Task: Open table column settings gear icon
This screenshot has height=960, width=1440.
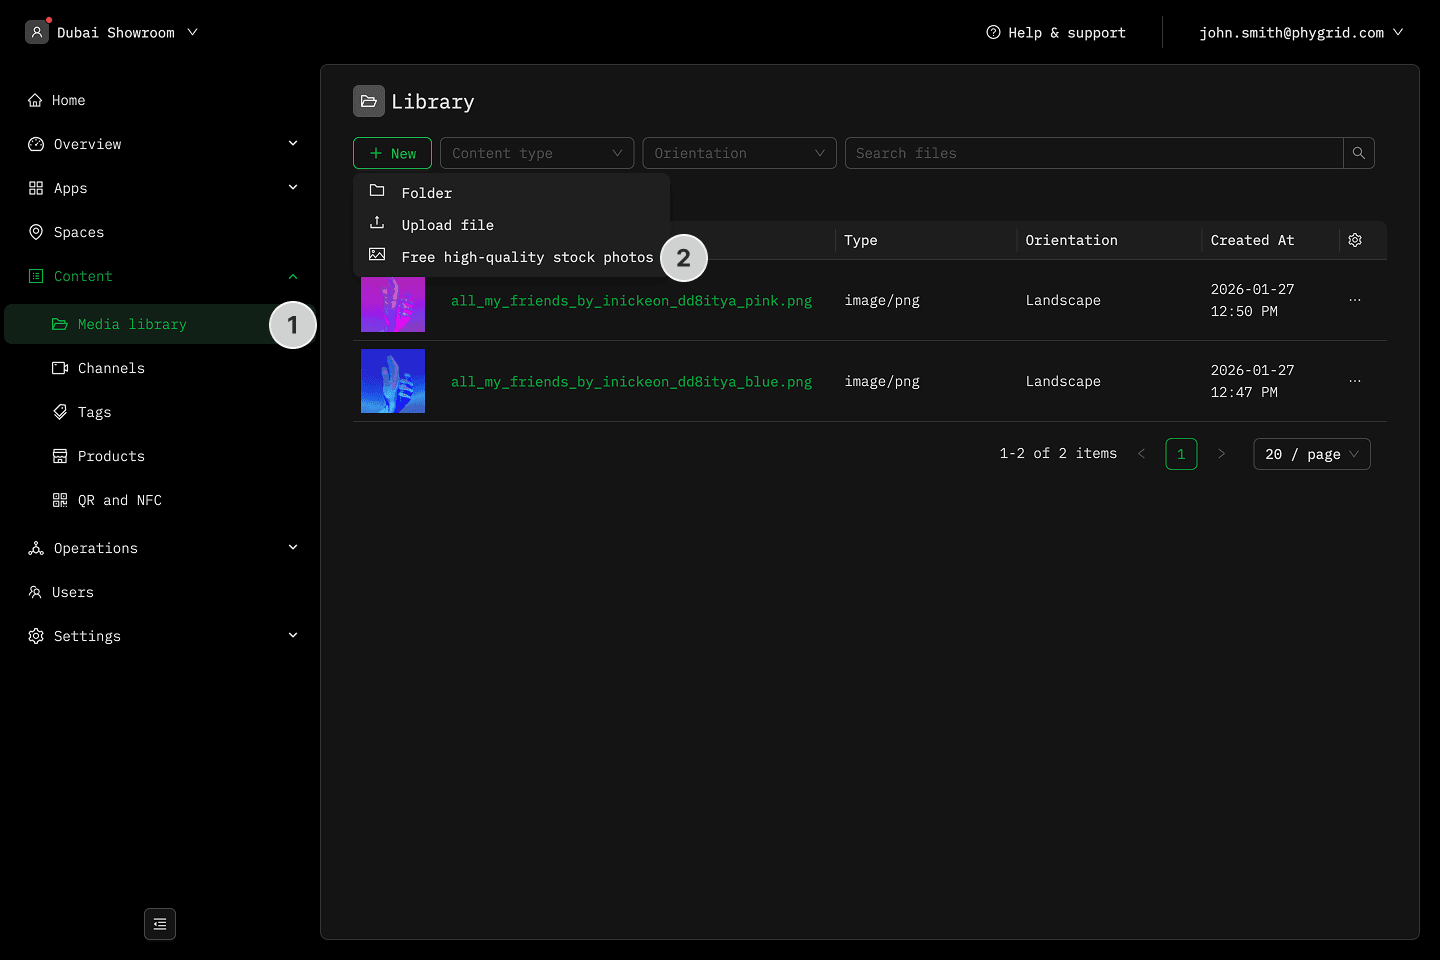Action: click(x=1355, y=240)
